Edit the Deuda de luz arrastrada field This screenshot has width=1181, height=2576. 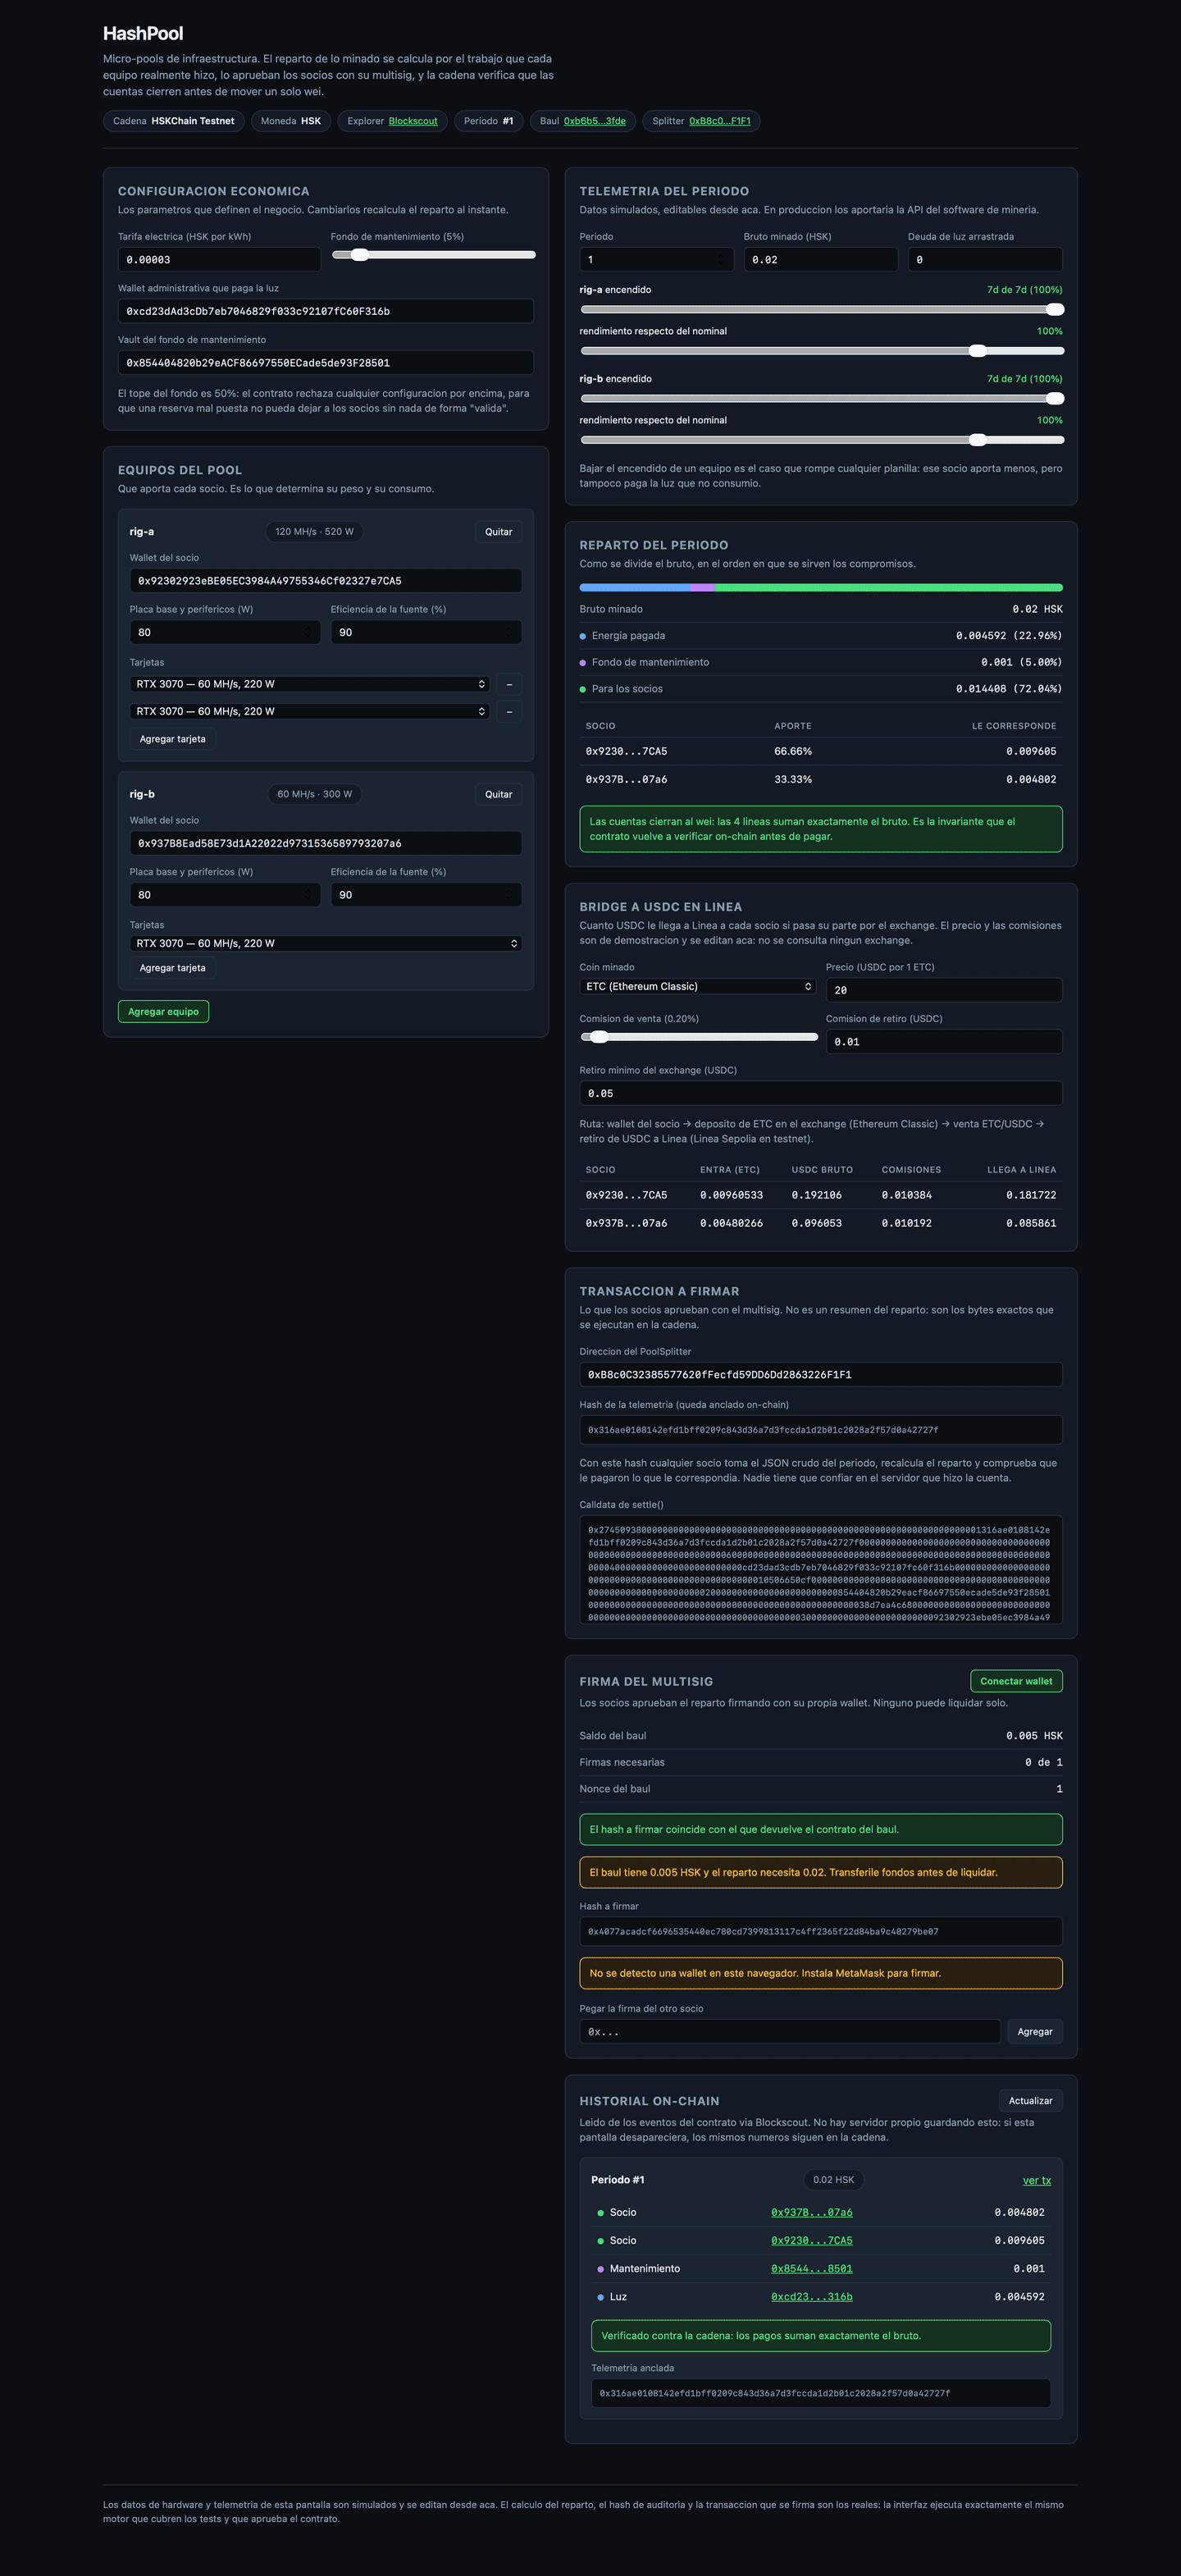pos(985,259)
